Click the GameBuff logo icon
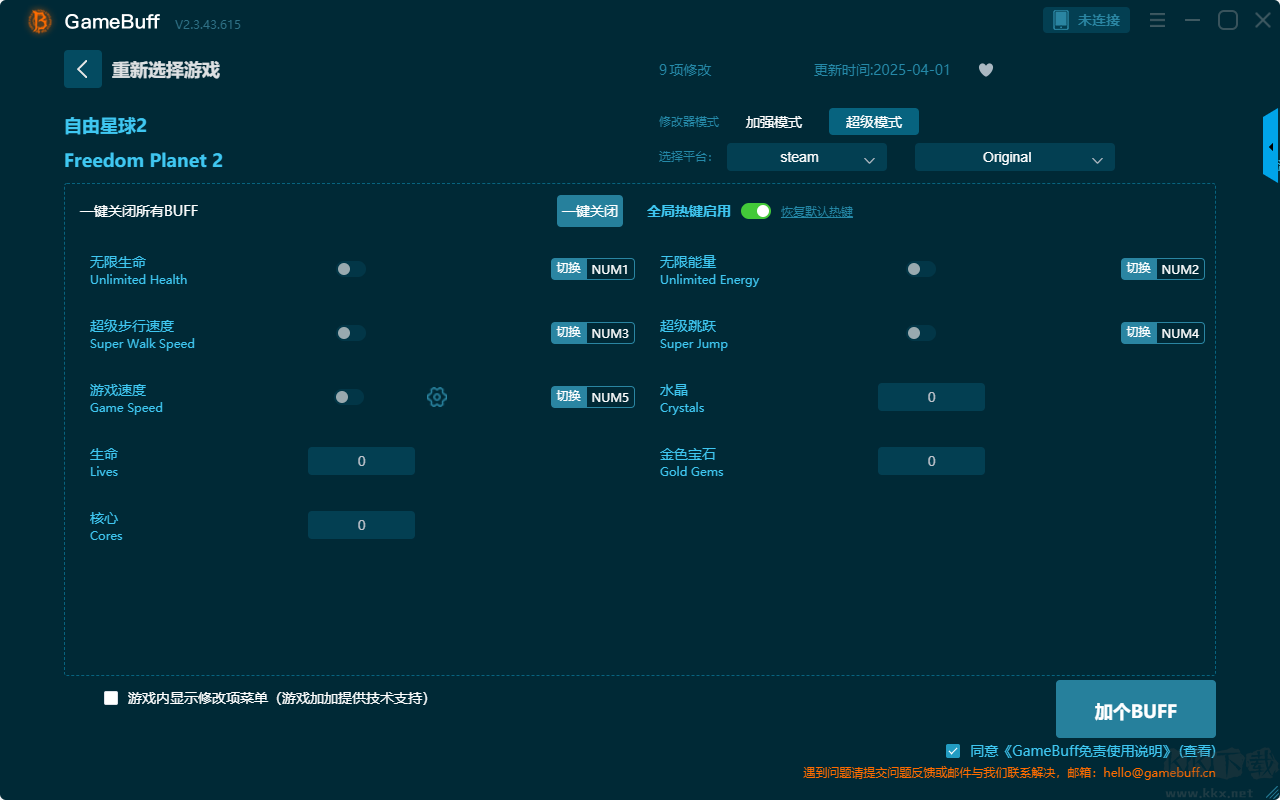1280x800 pixels. (x=40, y=21)
